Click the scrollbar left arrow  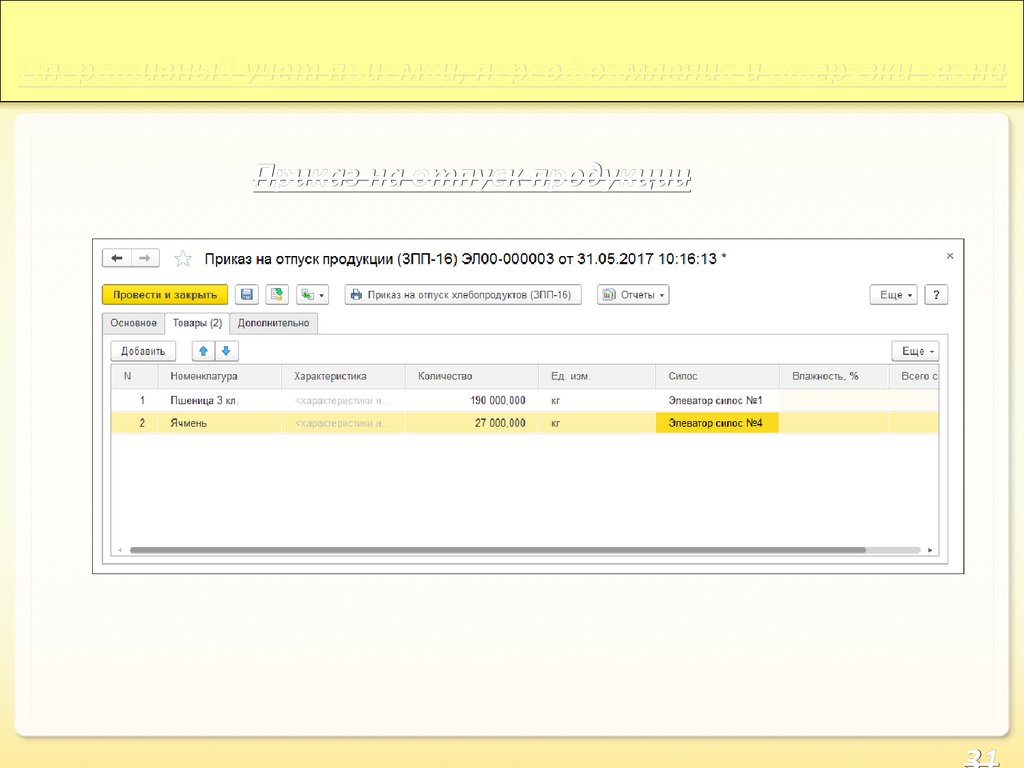pos(120,550)
